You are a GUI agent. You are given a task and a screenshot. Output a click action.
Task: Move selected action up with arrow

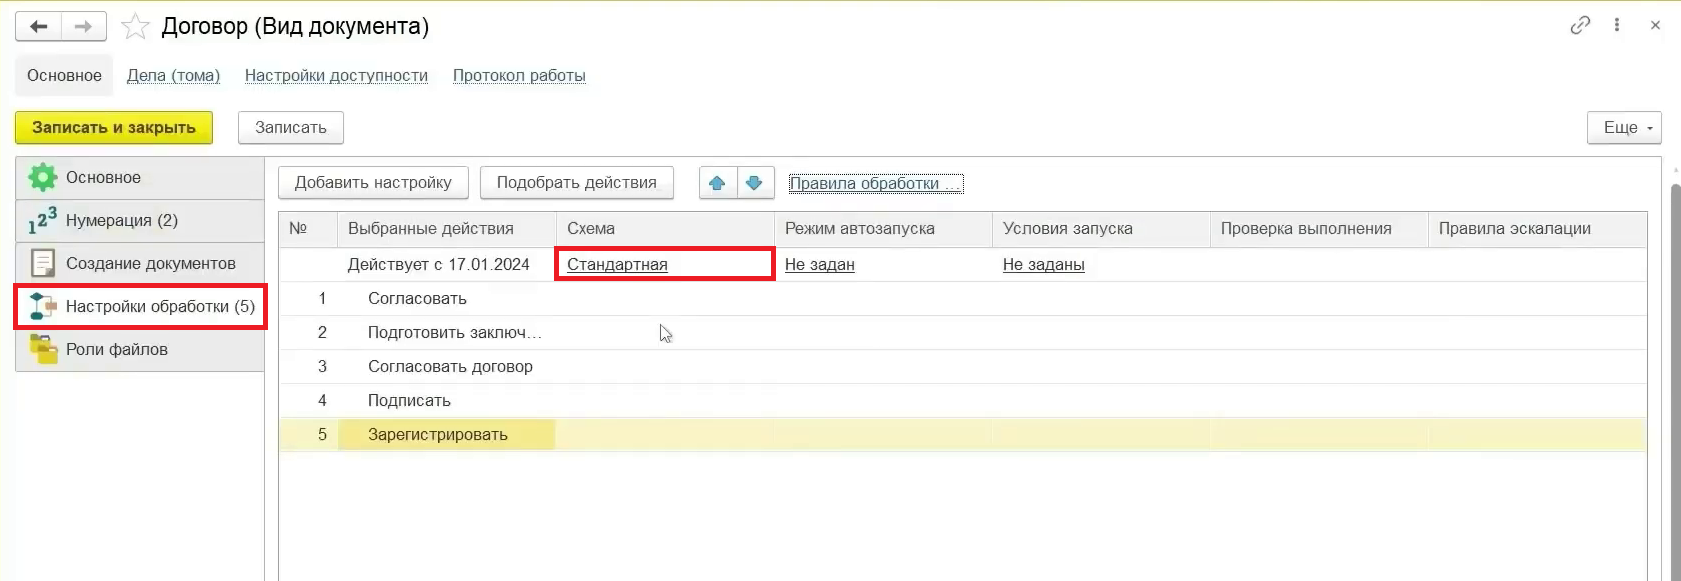(x=717, y=183)
